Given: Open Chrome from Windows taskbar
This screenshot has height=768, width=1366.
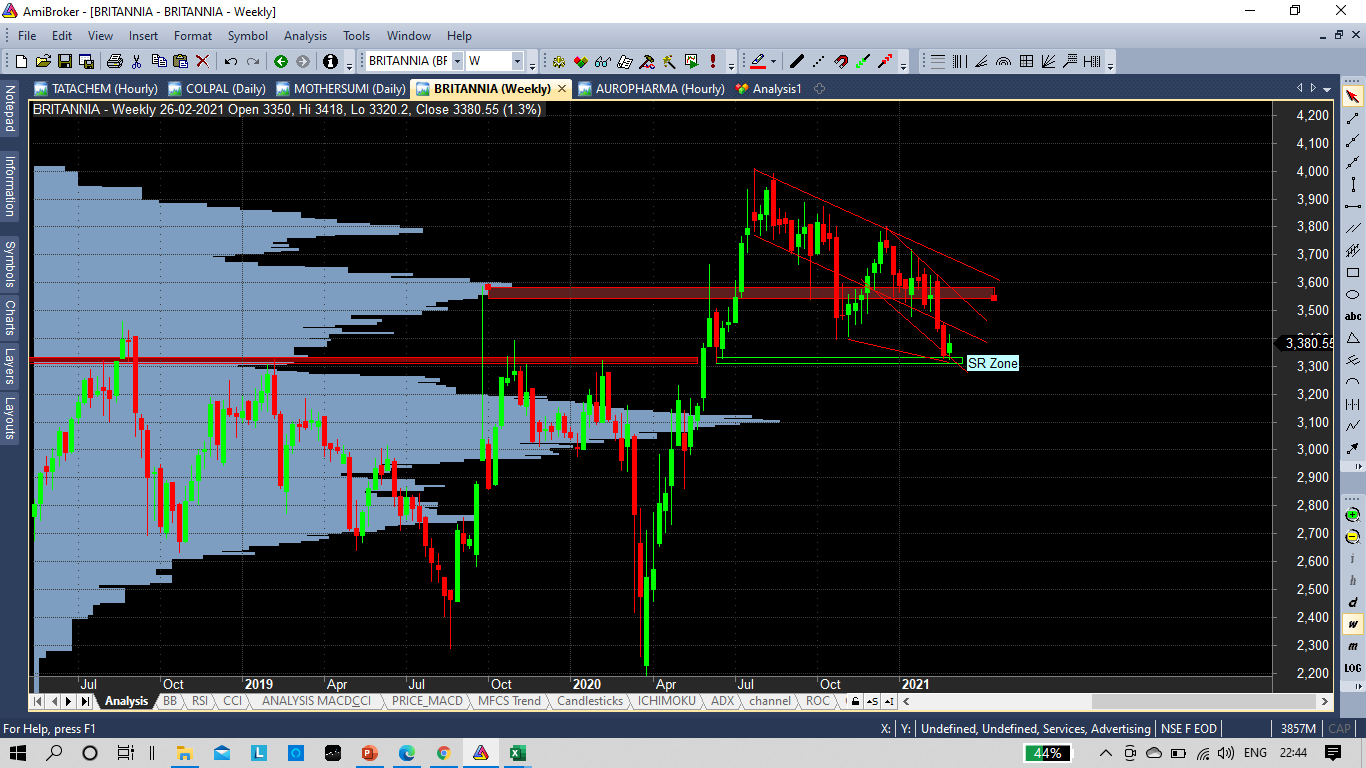Looking at the screenshot, I should pyautogui.click(x=443, y=752).
